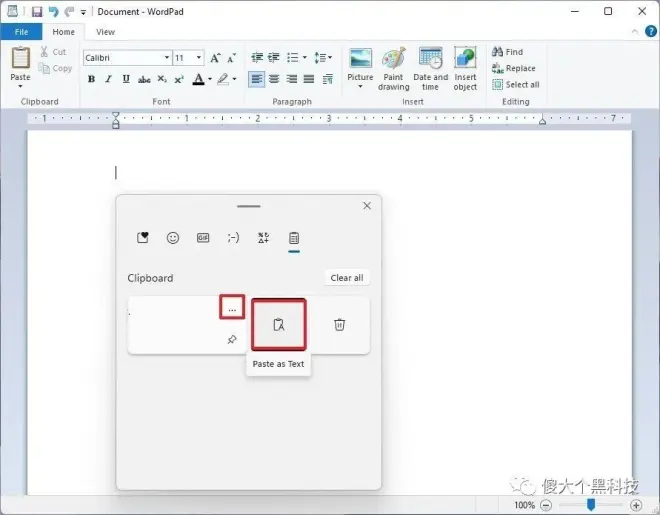Click the zoom in plus button
Screen dimensions: 660x515
coord(636,504)
